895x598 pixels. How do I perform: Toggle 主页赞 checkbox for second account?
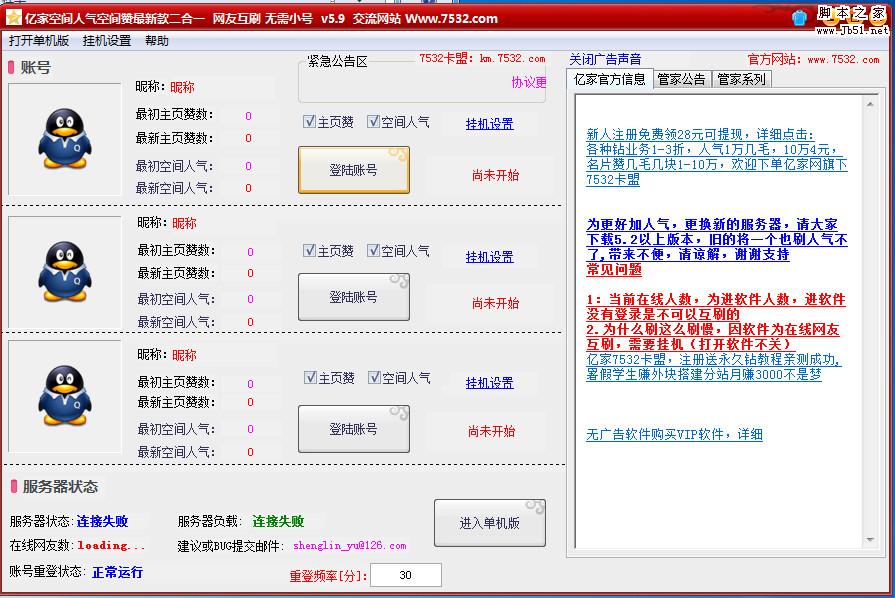coord(309,250)
